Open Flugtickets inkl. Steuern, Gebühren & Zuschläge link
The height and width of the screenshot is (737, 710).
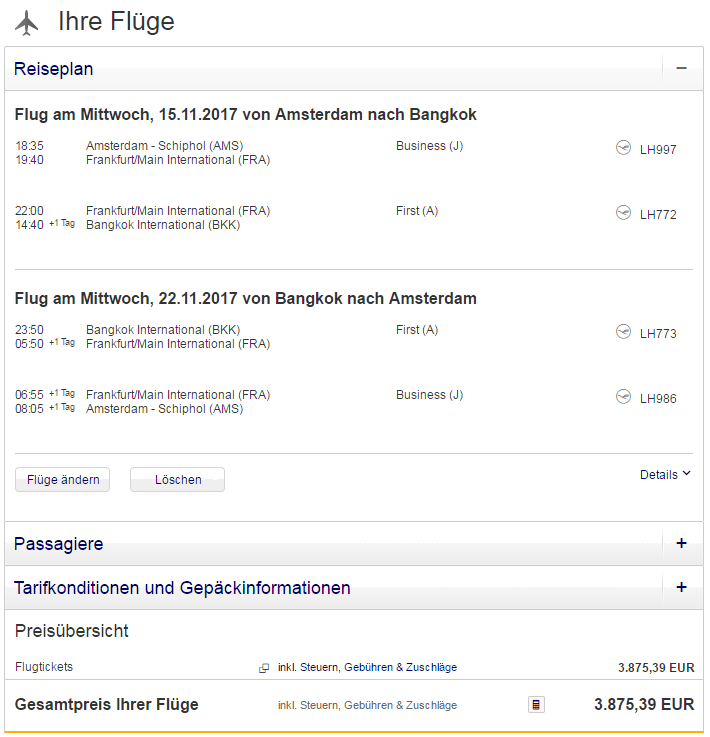click(x=367, y=667)
